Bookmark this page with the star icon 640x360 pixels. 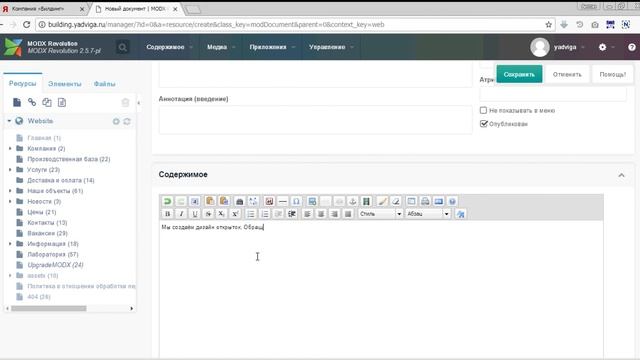(x=549, y=24)
